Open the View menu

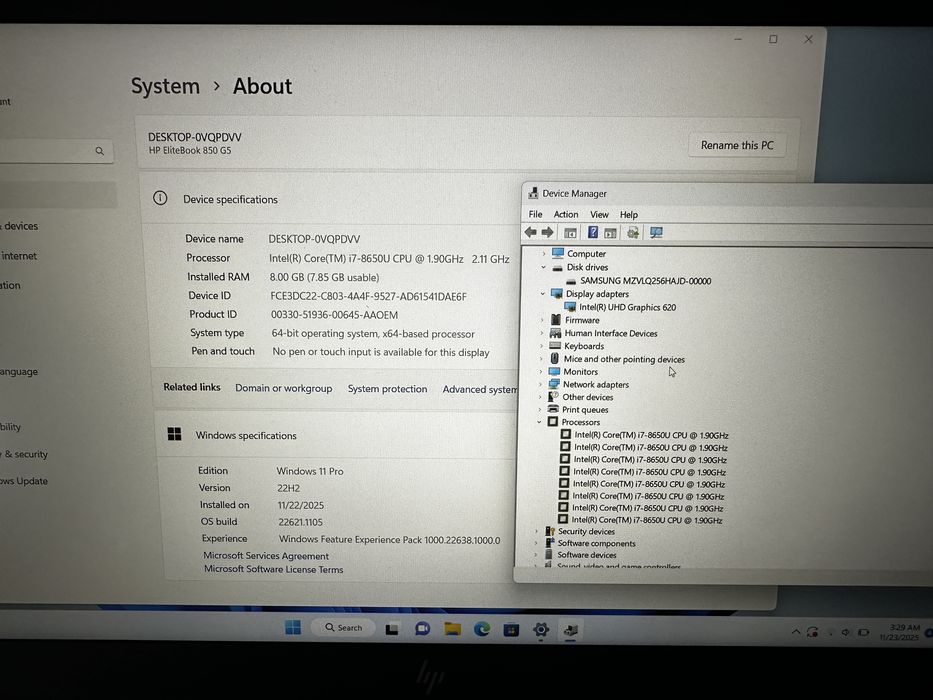(599, 214)
